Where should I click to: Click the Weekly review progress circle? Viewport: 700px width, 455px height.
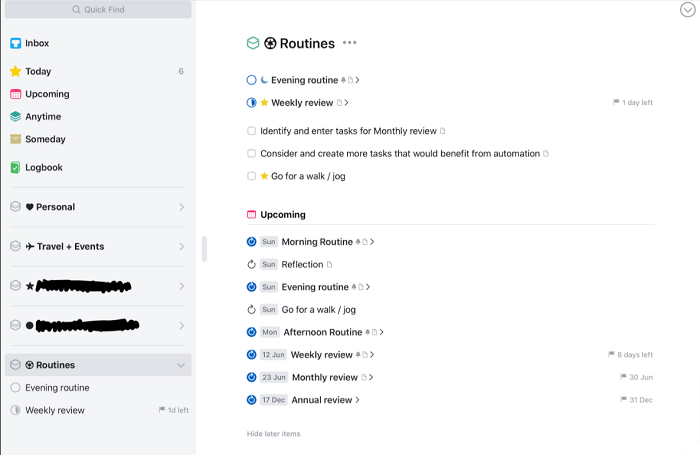click(x=251, y=103)
